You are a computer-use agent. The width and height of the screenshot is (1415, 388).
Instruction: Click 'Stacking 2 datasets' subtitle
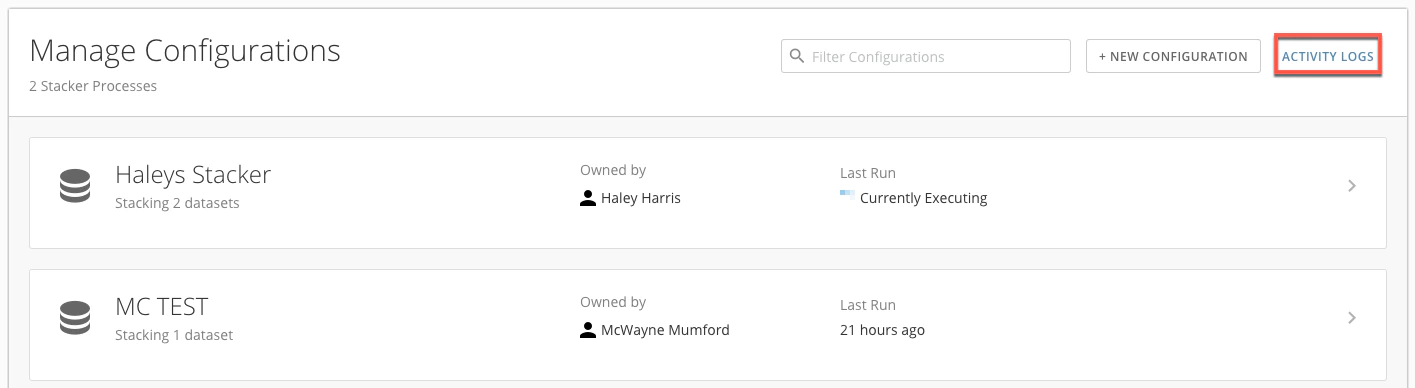pyautogui.click(x=177, y=203)
